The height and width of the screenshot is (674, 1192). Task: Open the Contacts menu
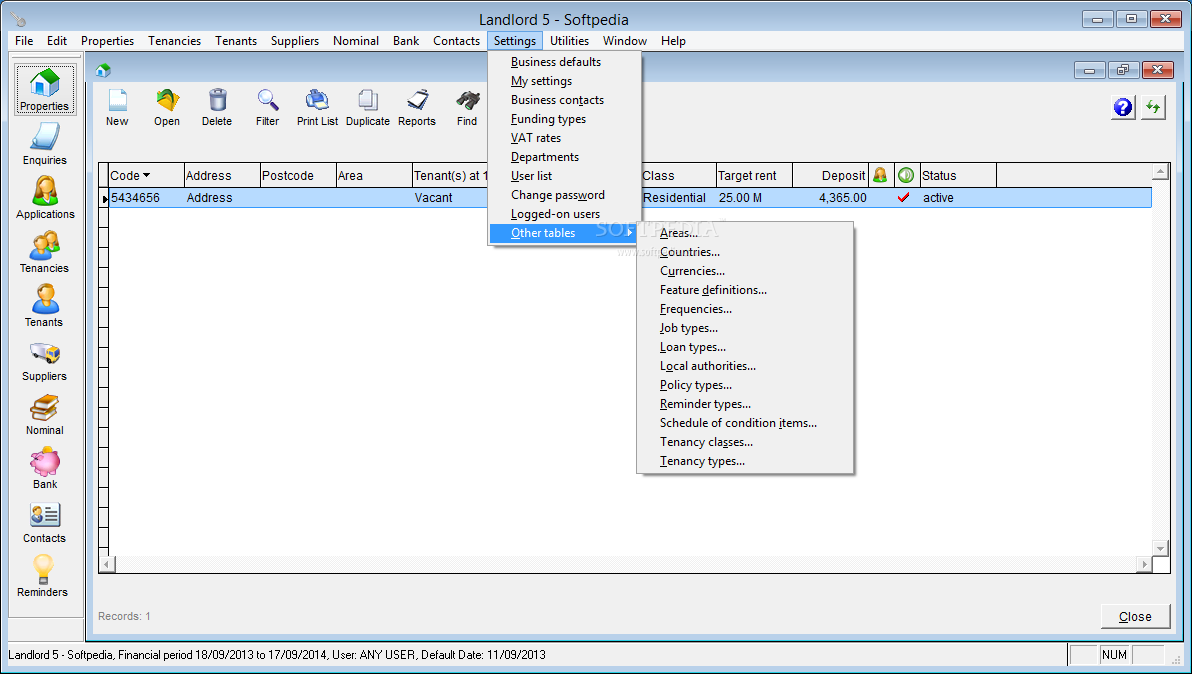[x=456, y=41]
